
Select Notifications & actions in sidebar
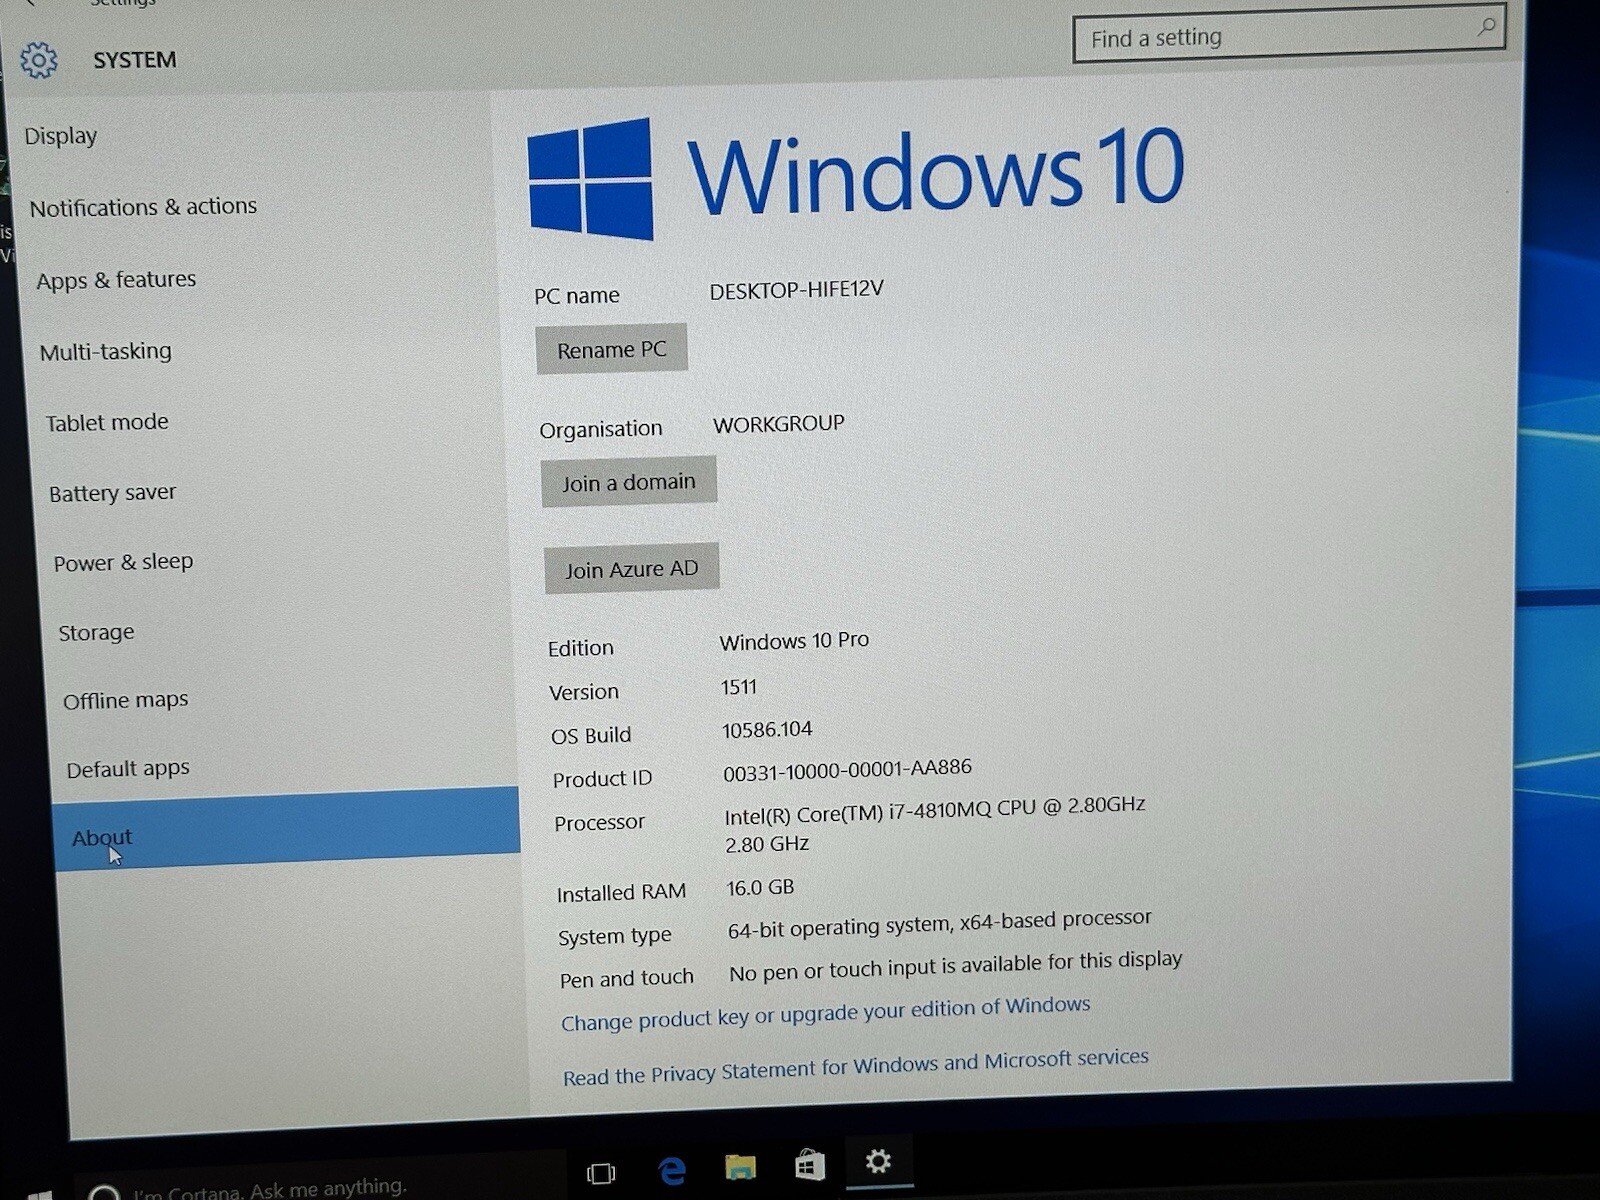point(143,207)
